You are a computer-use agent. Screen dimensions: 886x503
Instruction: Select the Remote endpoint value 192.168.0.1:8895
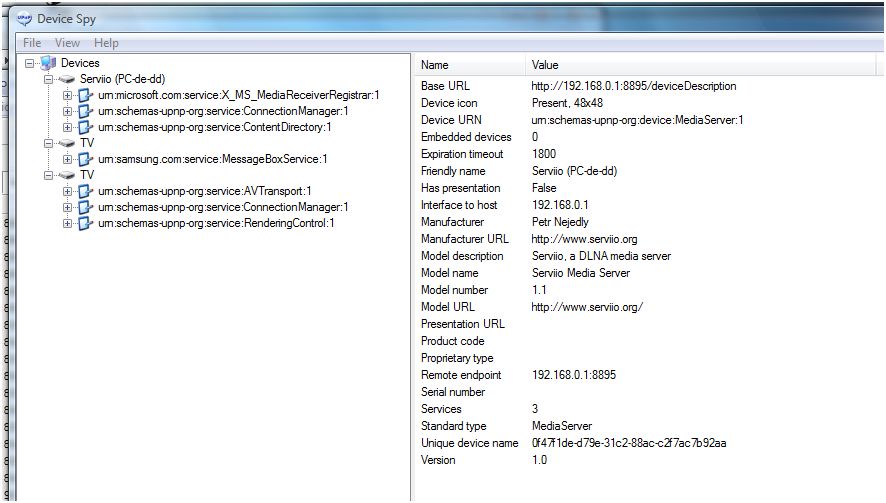tap(574, 375)
